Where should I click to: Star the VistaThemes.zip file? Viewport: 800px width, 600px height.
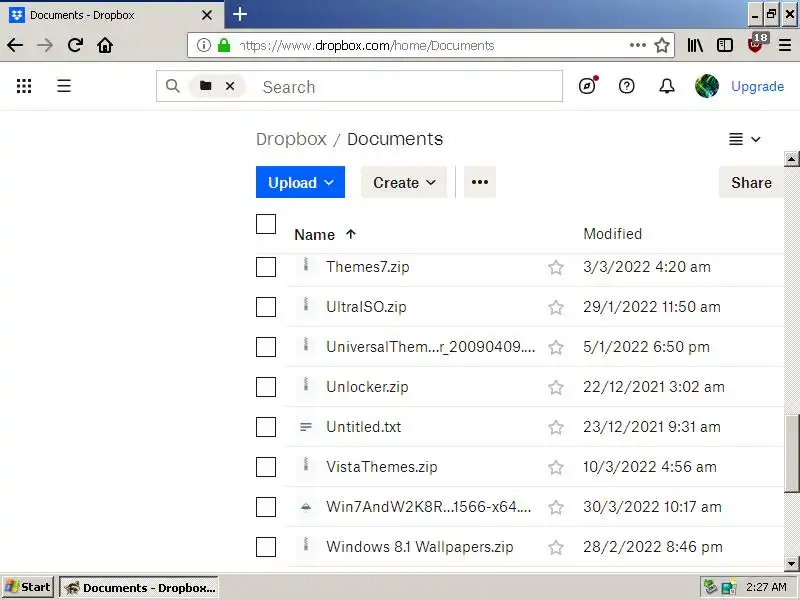pyautogui.click(x=556, y=468)
